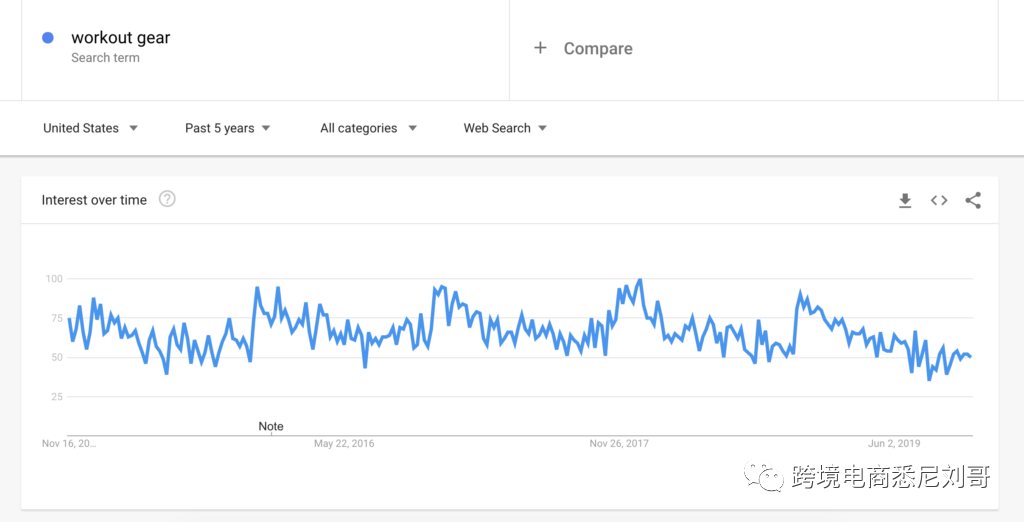
Task: Open the All categories dropdown
Action: [x=368, y=128]
